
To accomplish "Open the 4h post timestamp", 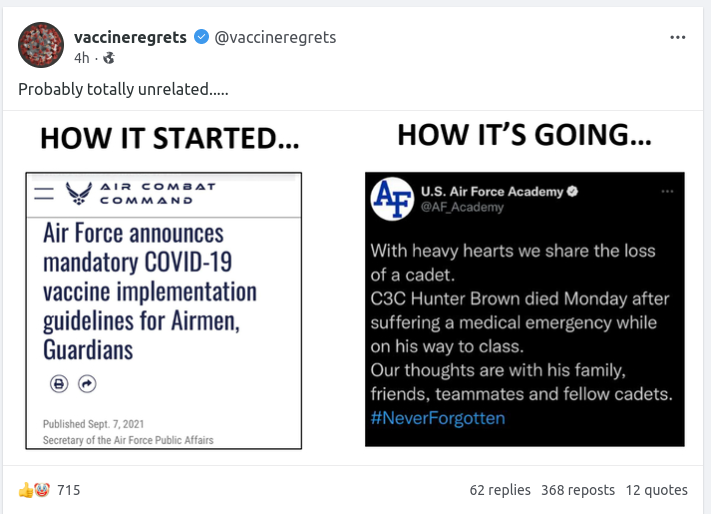I will coord(81,58).
